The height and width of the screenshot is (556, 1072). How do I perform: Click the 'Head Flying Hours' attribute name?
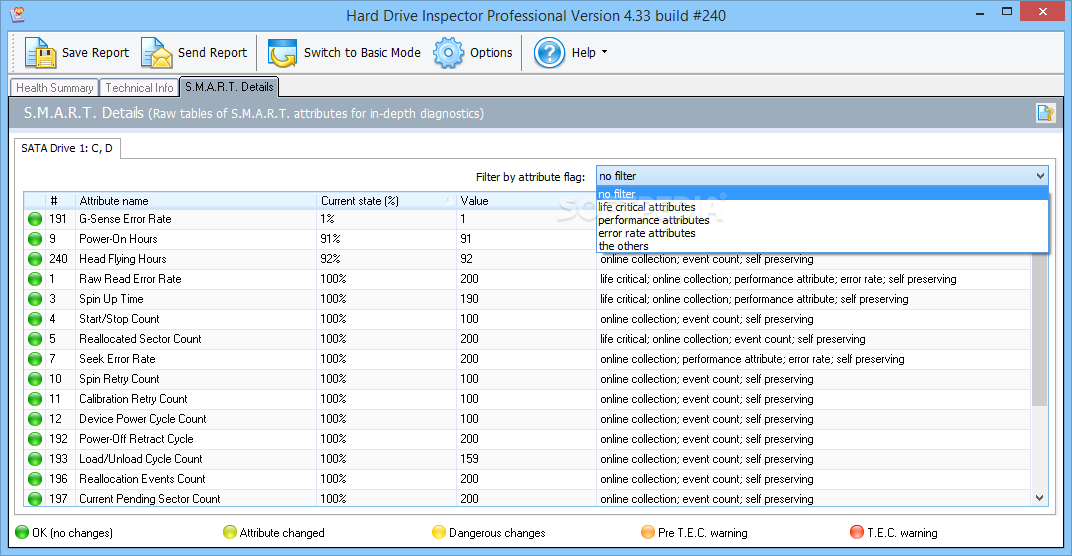click(122, 259)
